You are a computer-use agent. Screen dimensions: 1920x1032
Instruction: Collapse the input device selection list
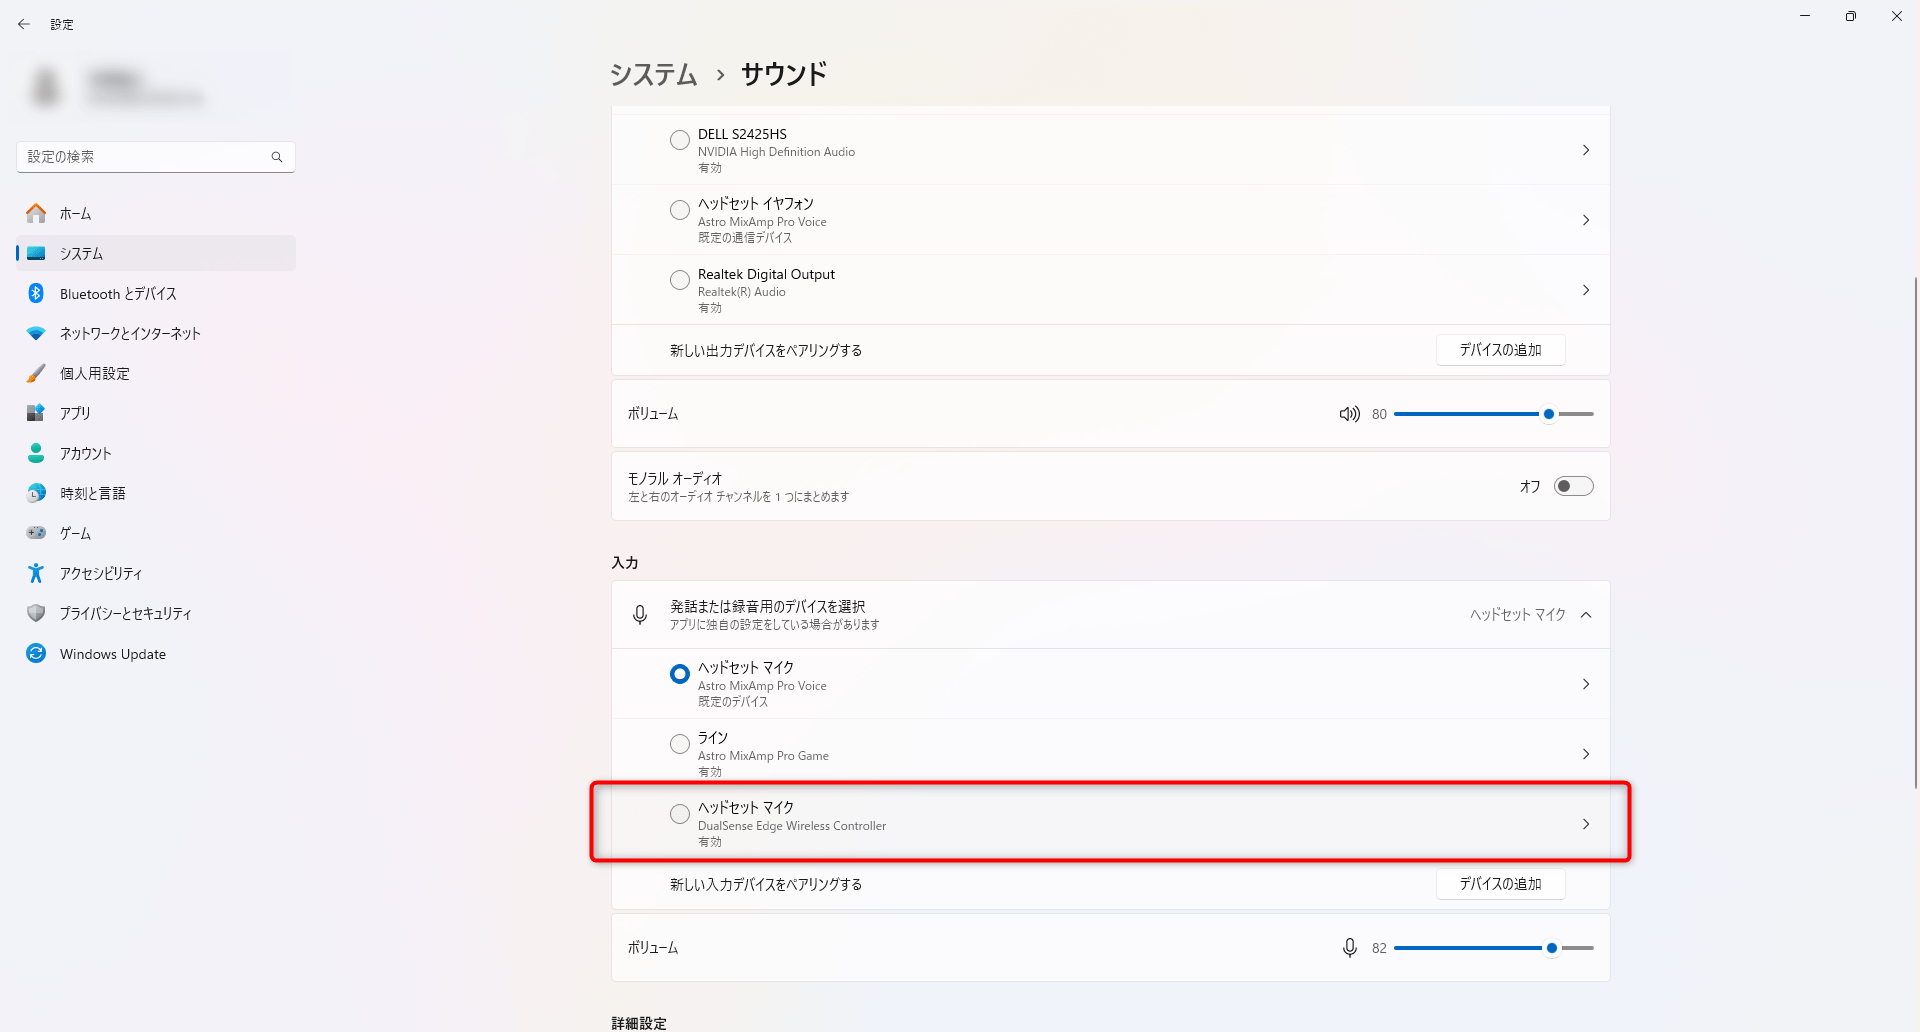pyautogui.click(x=1586, y=615)
